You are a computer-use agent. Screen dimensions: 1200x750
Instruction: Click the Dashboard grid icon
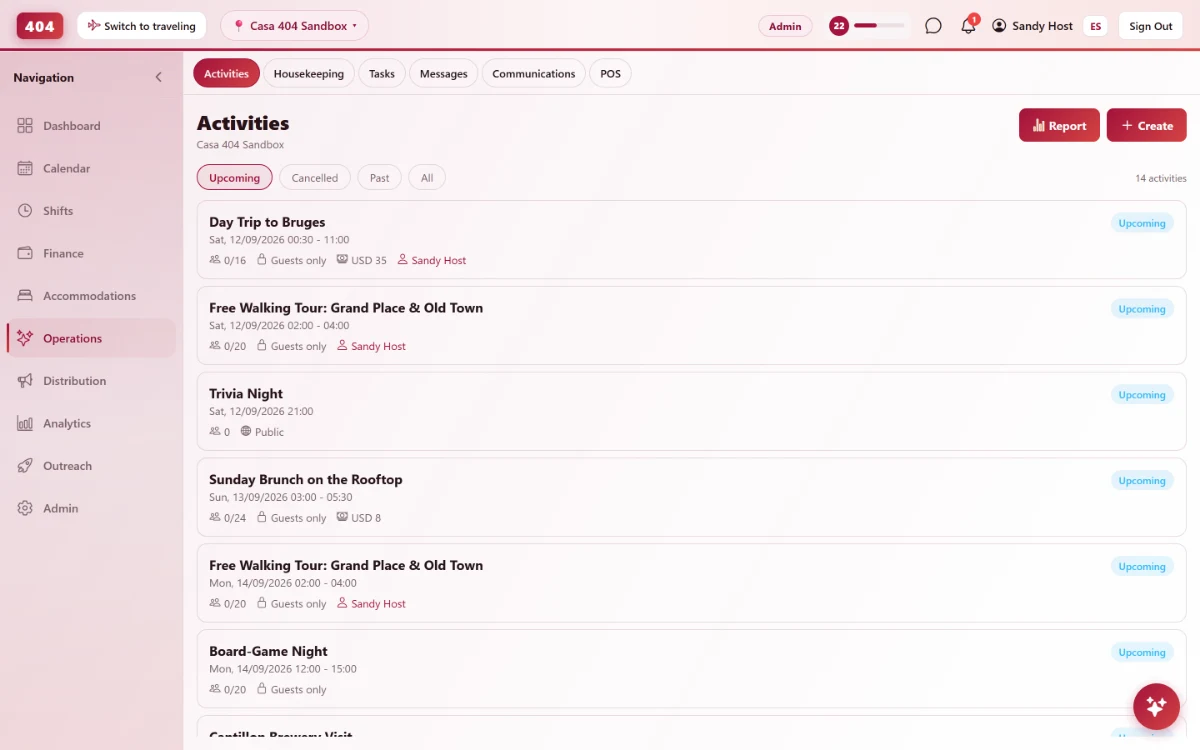coord(25,126)
